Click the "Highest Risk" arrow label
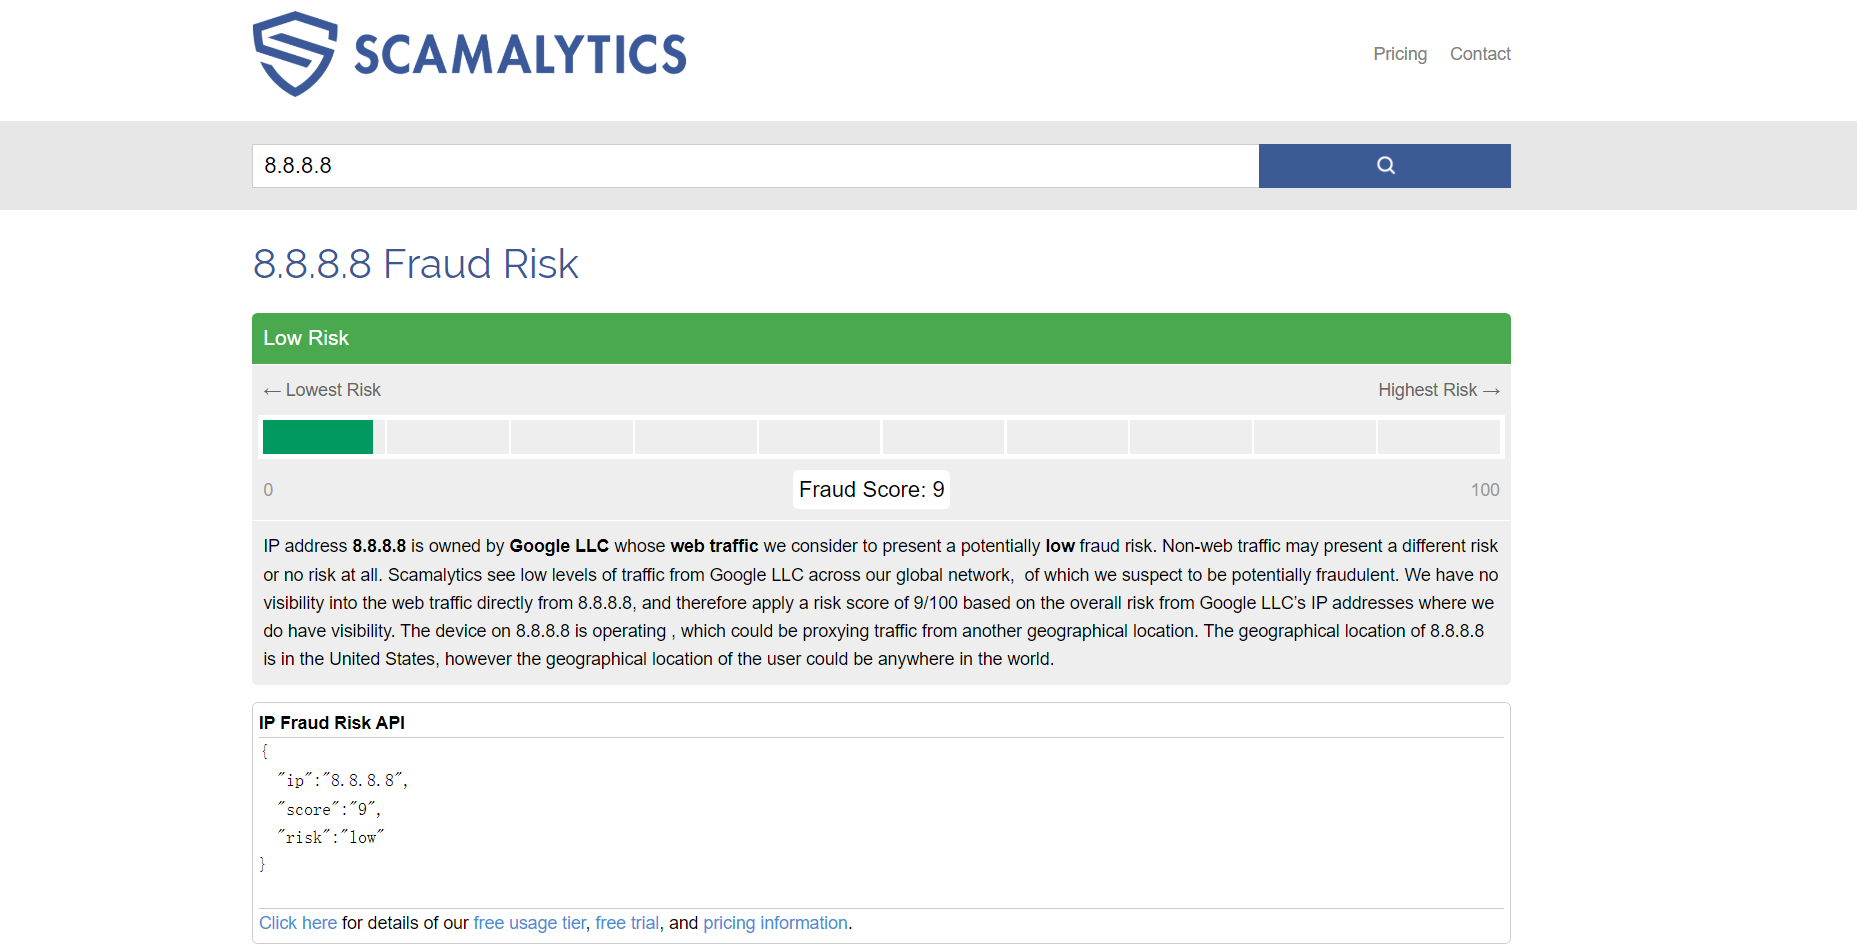 (1438, 390)
